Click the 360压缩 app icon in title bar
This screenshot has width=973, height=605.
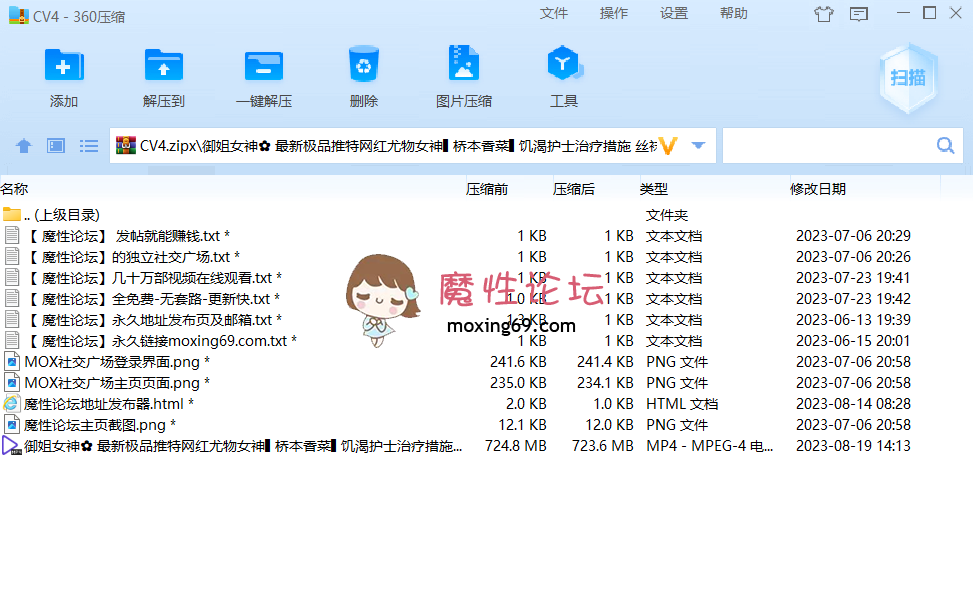(19, 15)
